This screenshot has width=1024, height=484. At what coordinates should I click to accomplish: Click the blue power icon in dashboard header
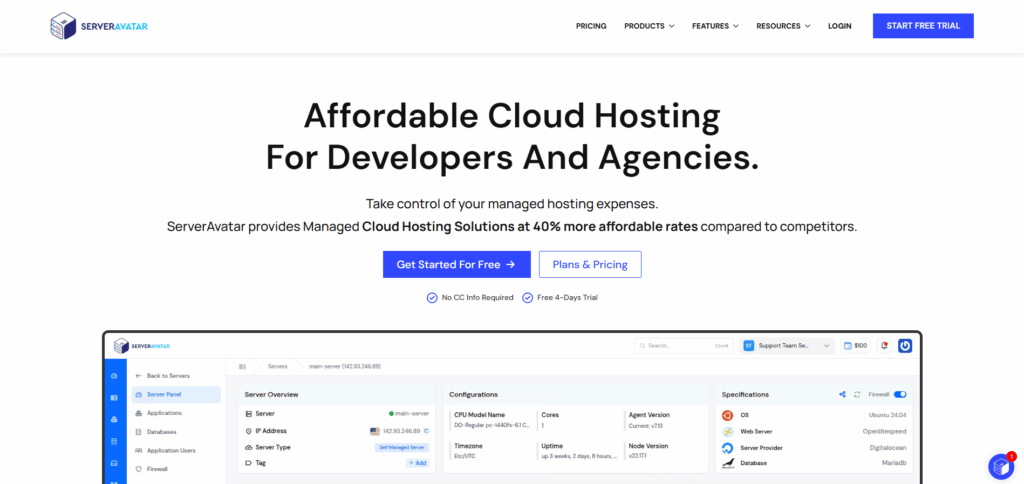[905, 346]
